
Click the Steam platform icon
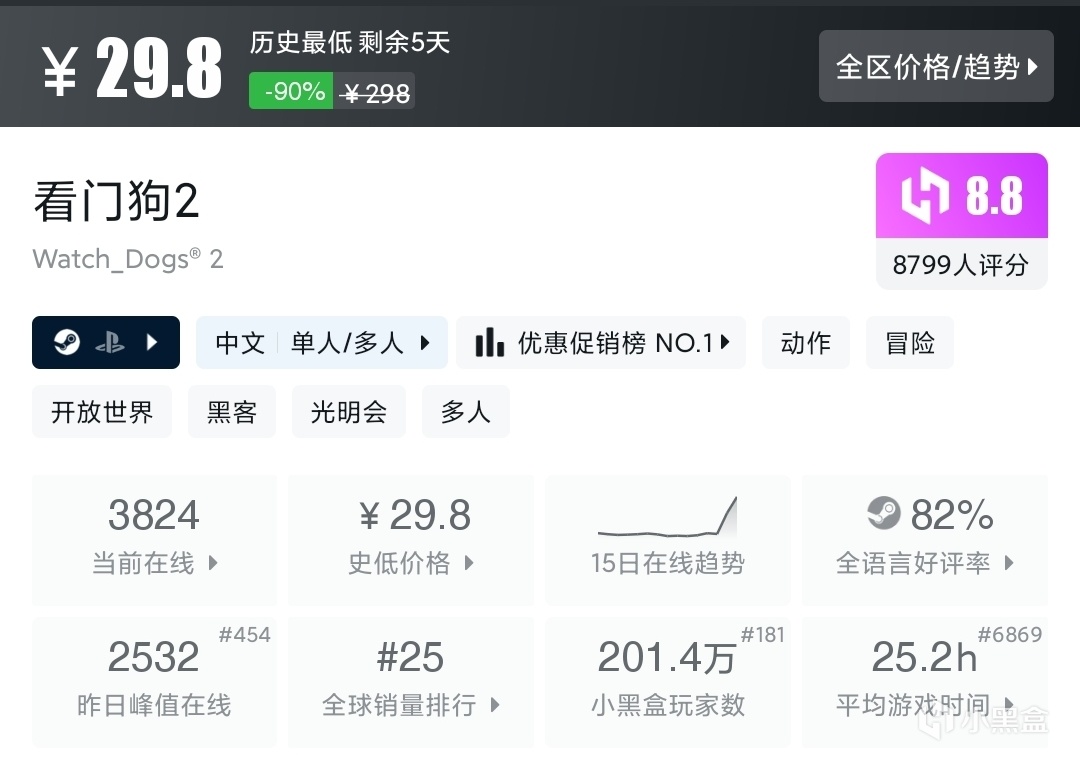67,343
